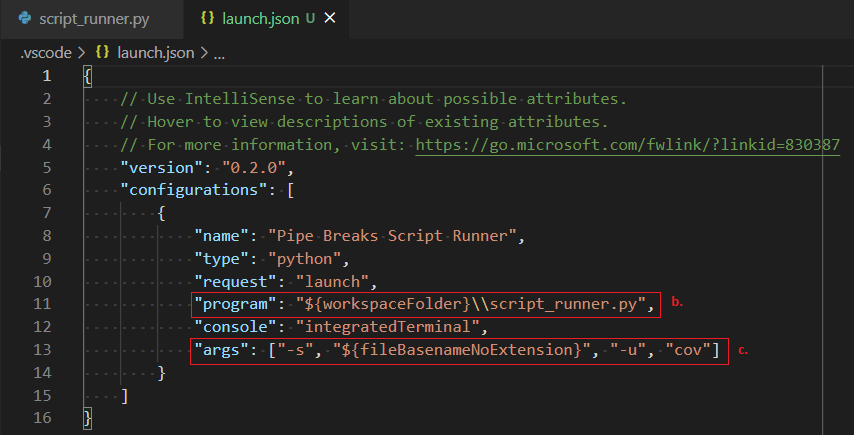The image size is (854, 435).
Task: Click the "0.2.0" version value
Action: pos(254,167)
